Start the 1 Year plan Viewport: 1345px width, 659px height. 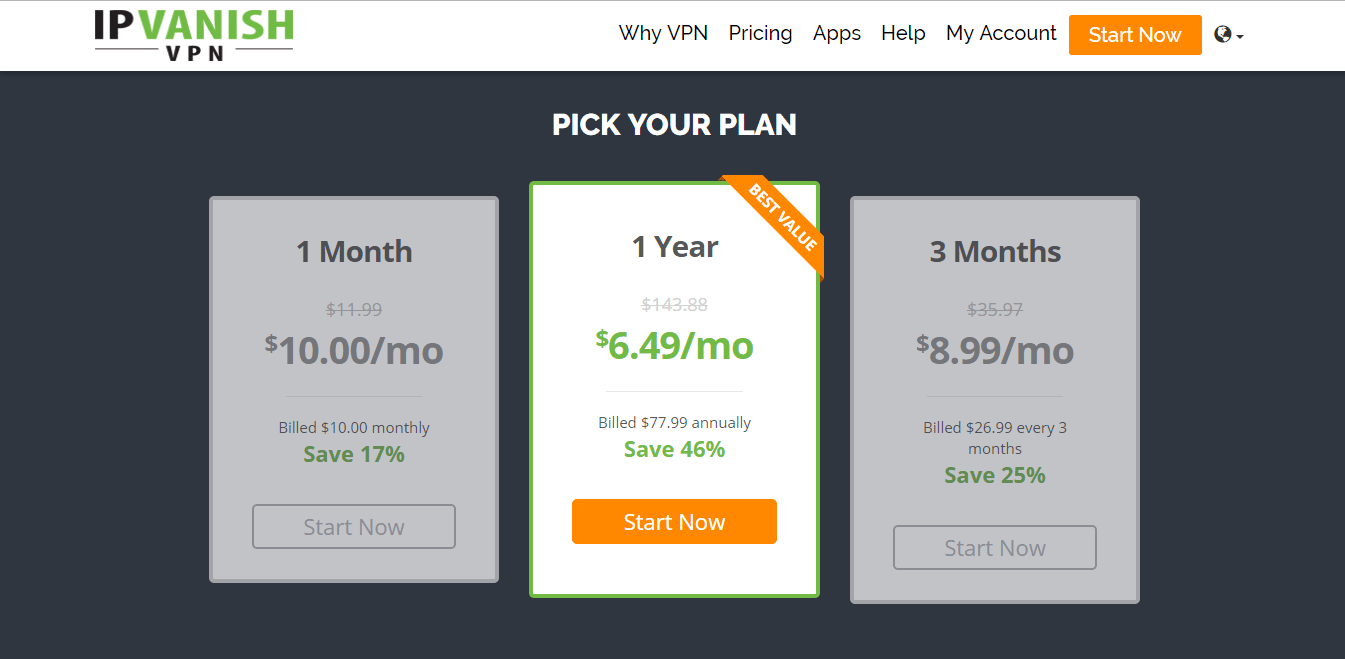674,522
